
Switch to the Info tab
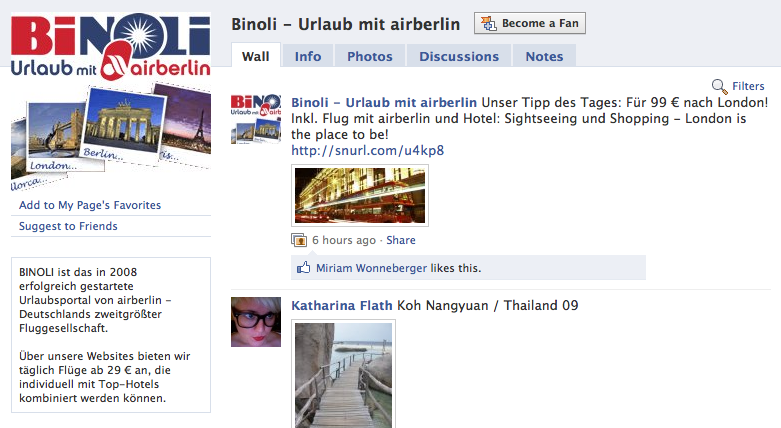[308, 56]
